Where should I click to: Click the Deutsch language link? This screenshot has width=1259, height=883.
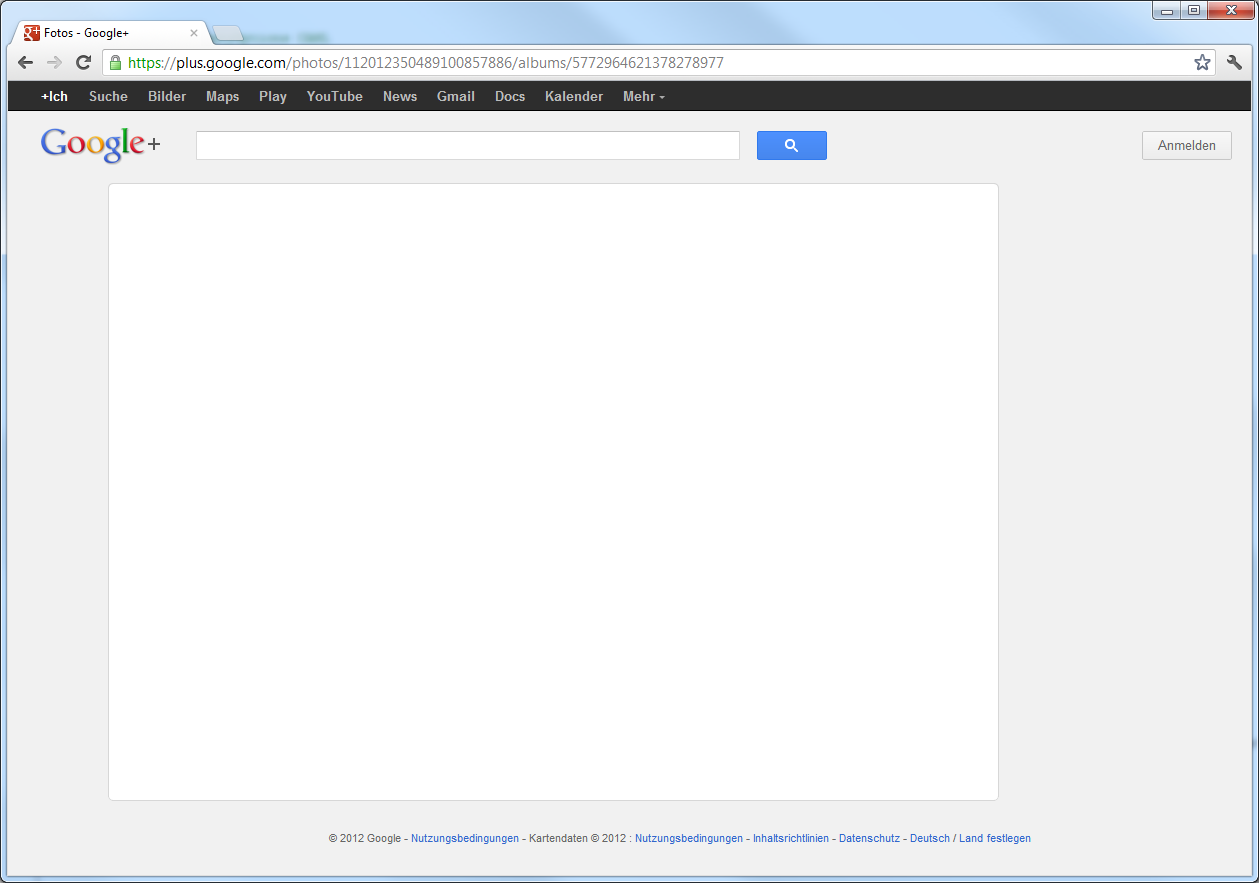tap(930, 839)
